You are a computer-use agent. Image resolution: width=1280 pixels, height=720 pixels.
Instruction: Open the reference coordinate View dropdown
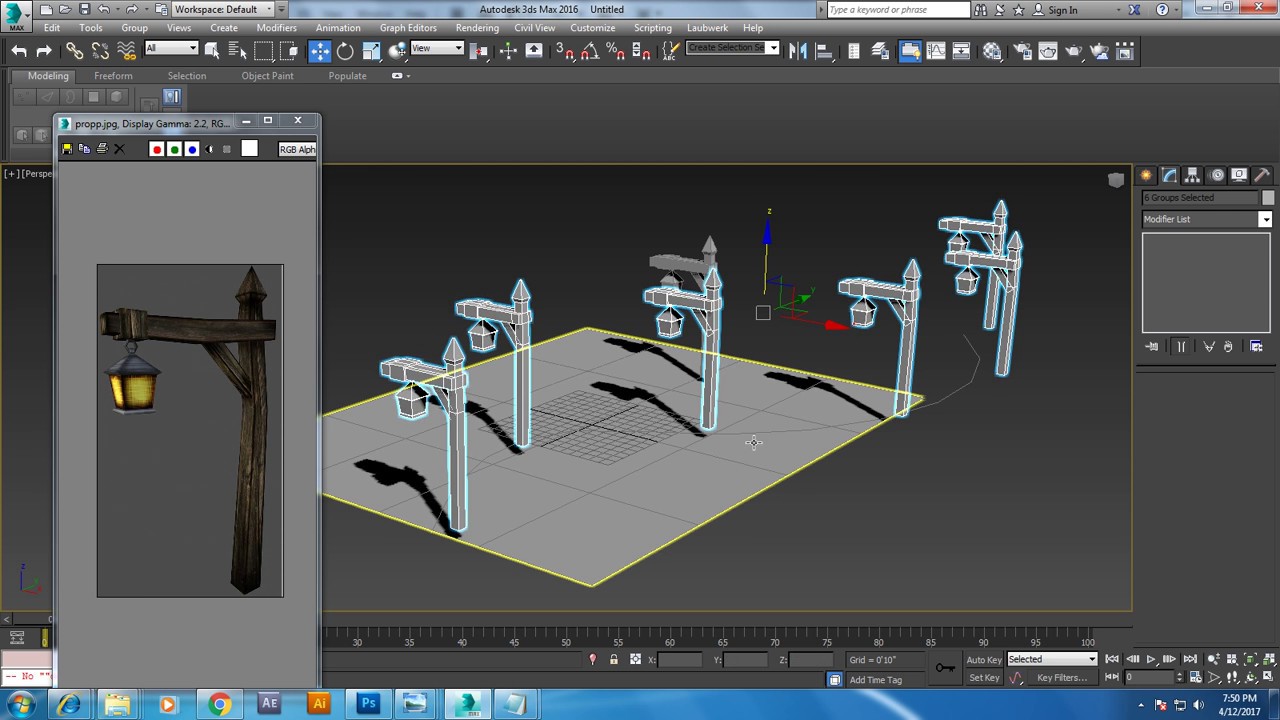tap(437, 48)
